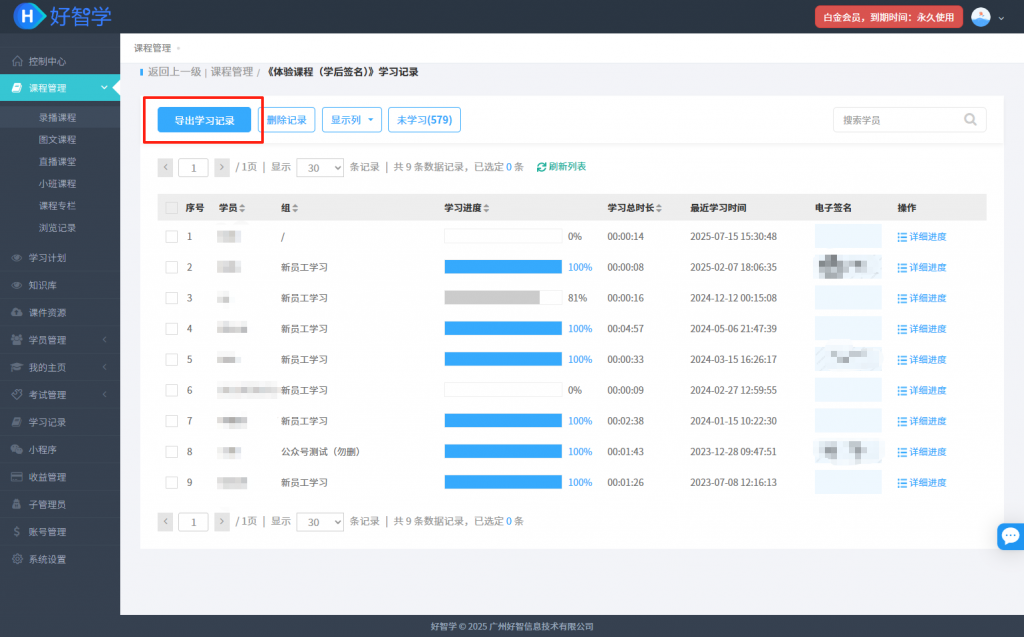The image size is (1024, 637).
Task: Open the chat support bubble
Action: (x=1010, y=536)
